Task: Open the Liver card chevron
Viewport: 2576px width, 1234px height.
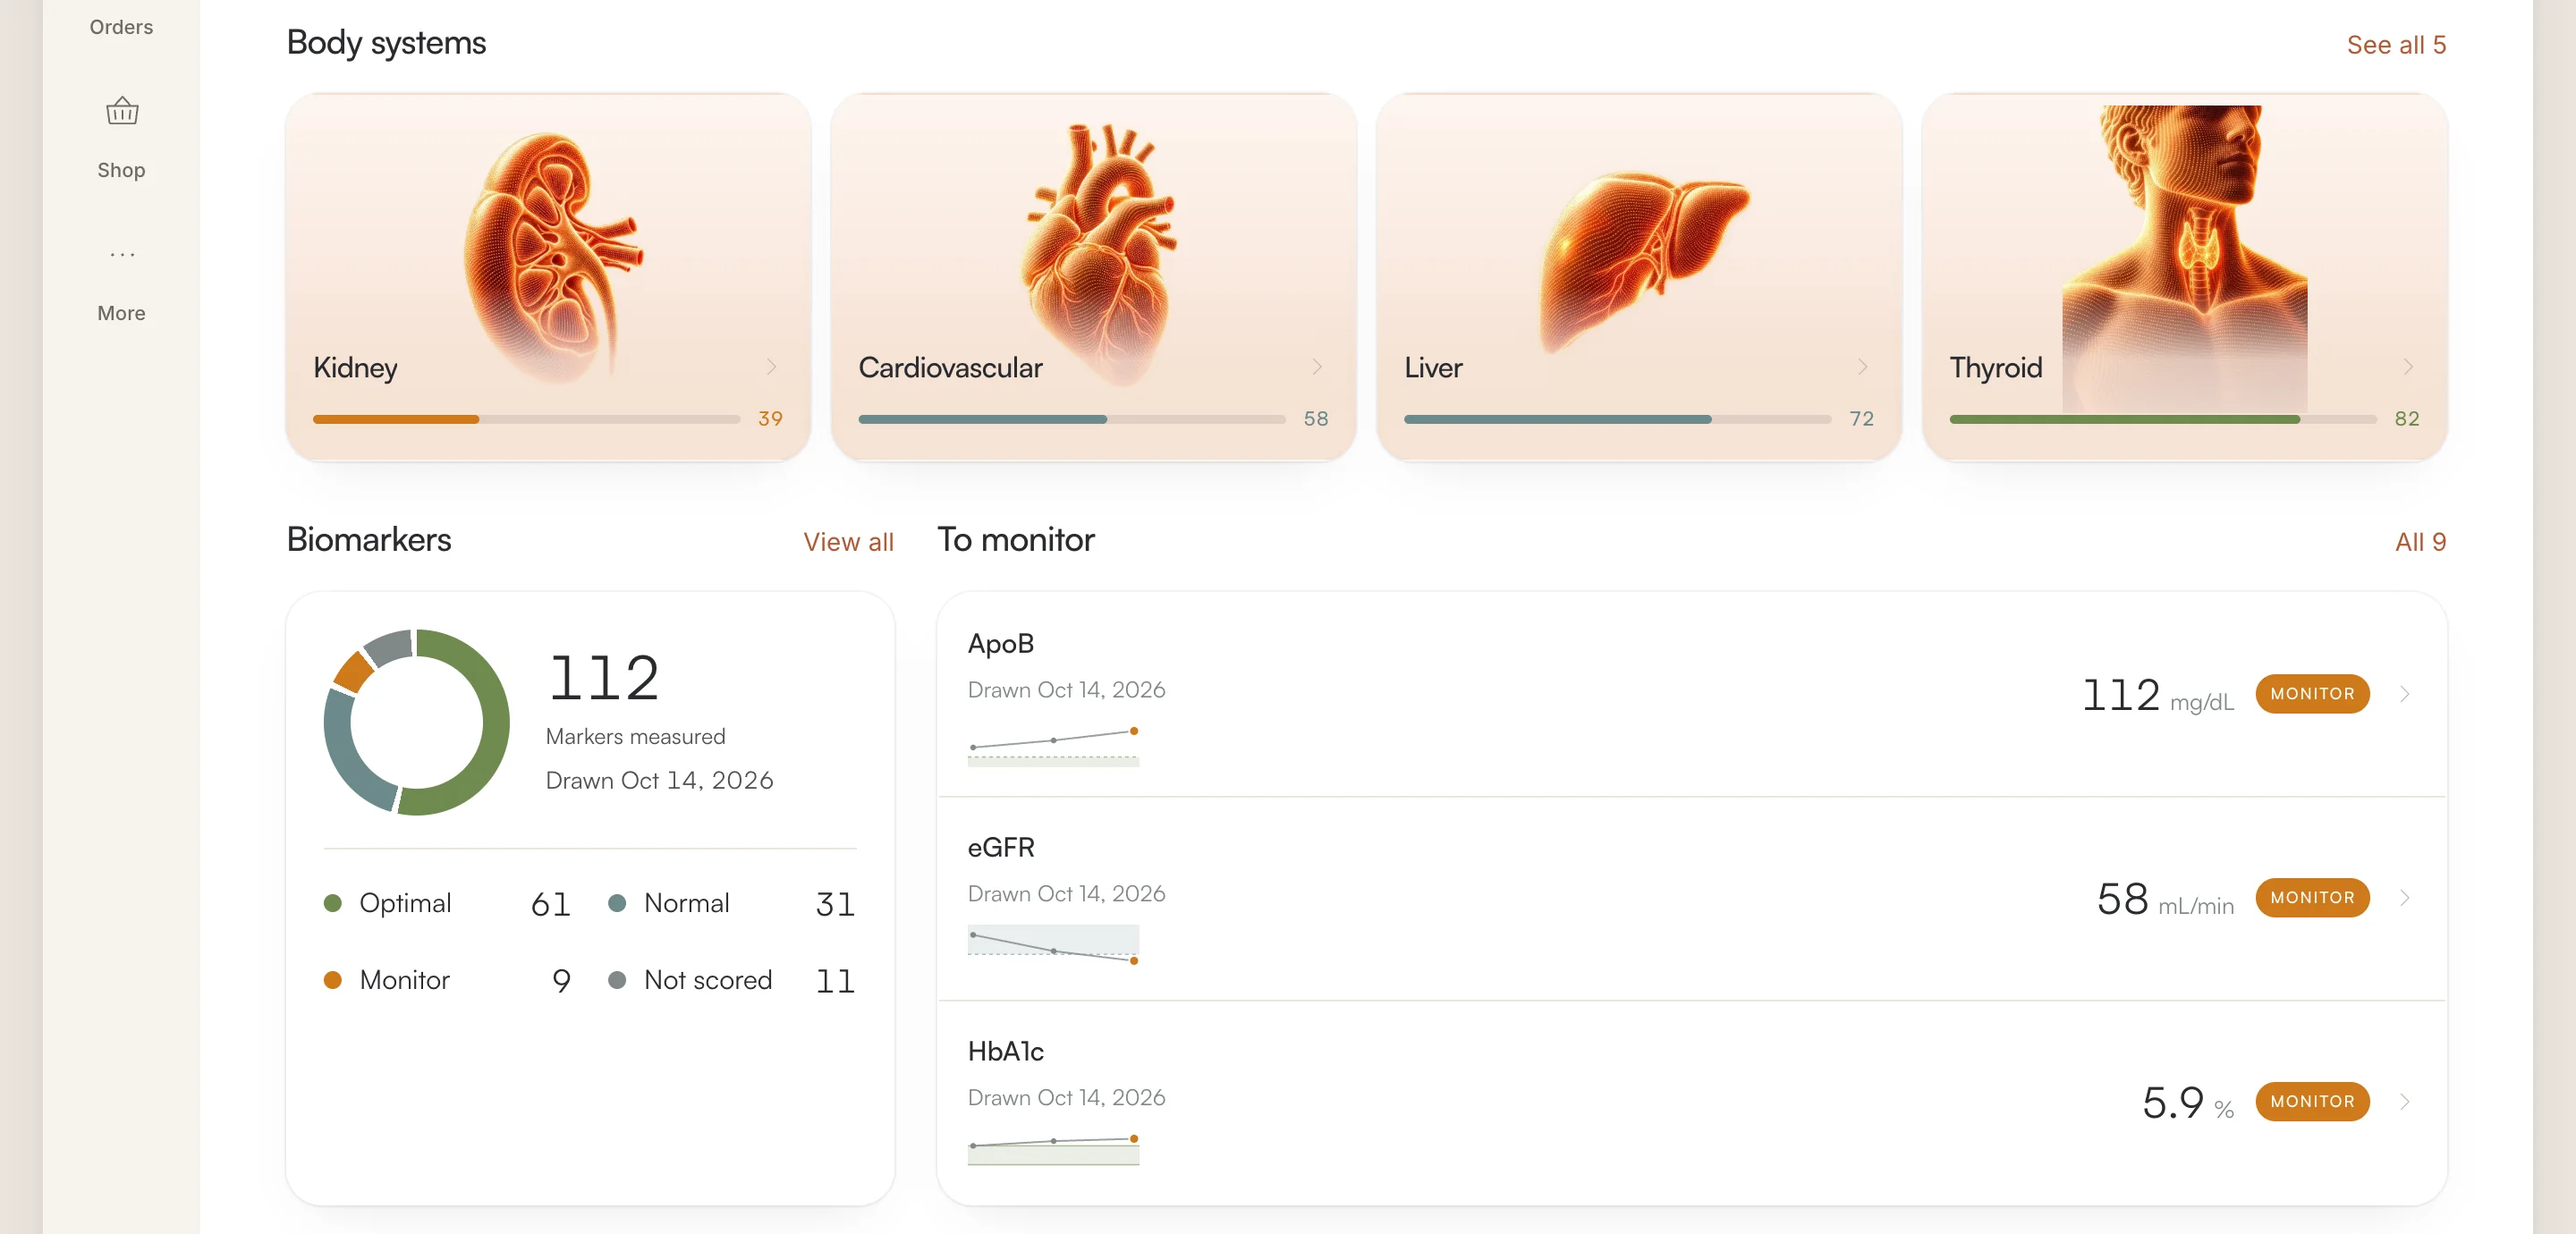Action: pyautogui.click(x=1863, y=367)
